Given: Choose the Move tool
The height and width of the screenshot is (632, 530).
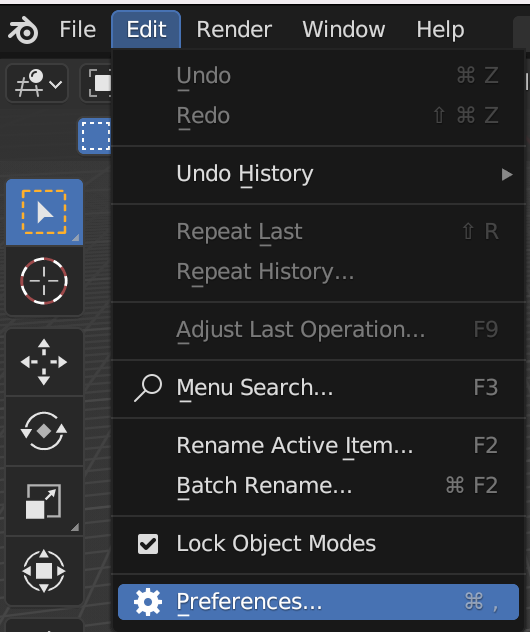Looking at the screenshot, I should click(x=44, y=362).
